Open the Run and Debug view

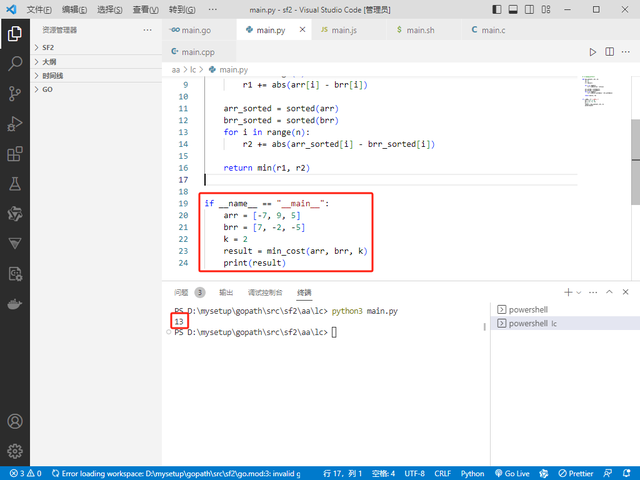[x=15, y=124]
